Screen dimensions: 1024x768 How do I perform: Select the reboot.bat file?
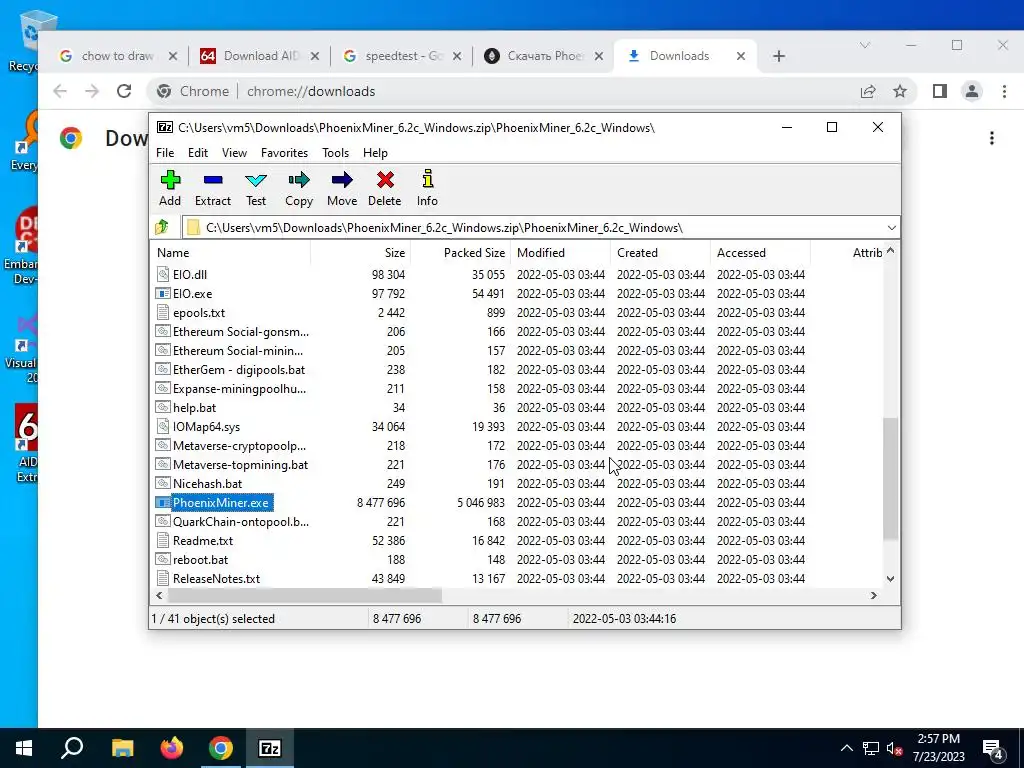pos(200,560)
